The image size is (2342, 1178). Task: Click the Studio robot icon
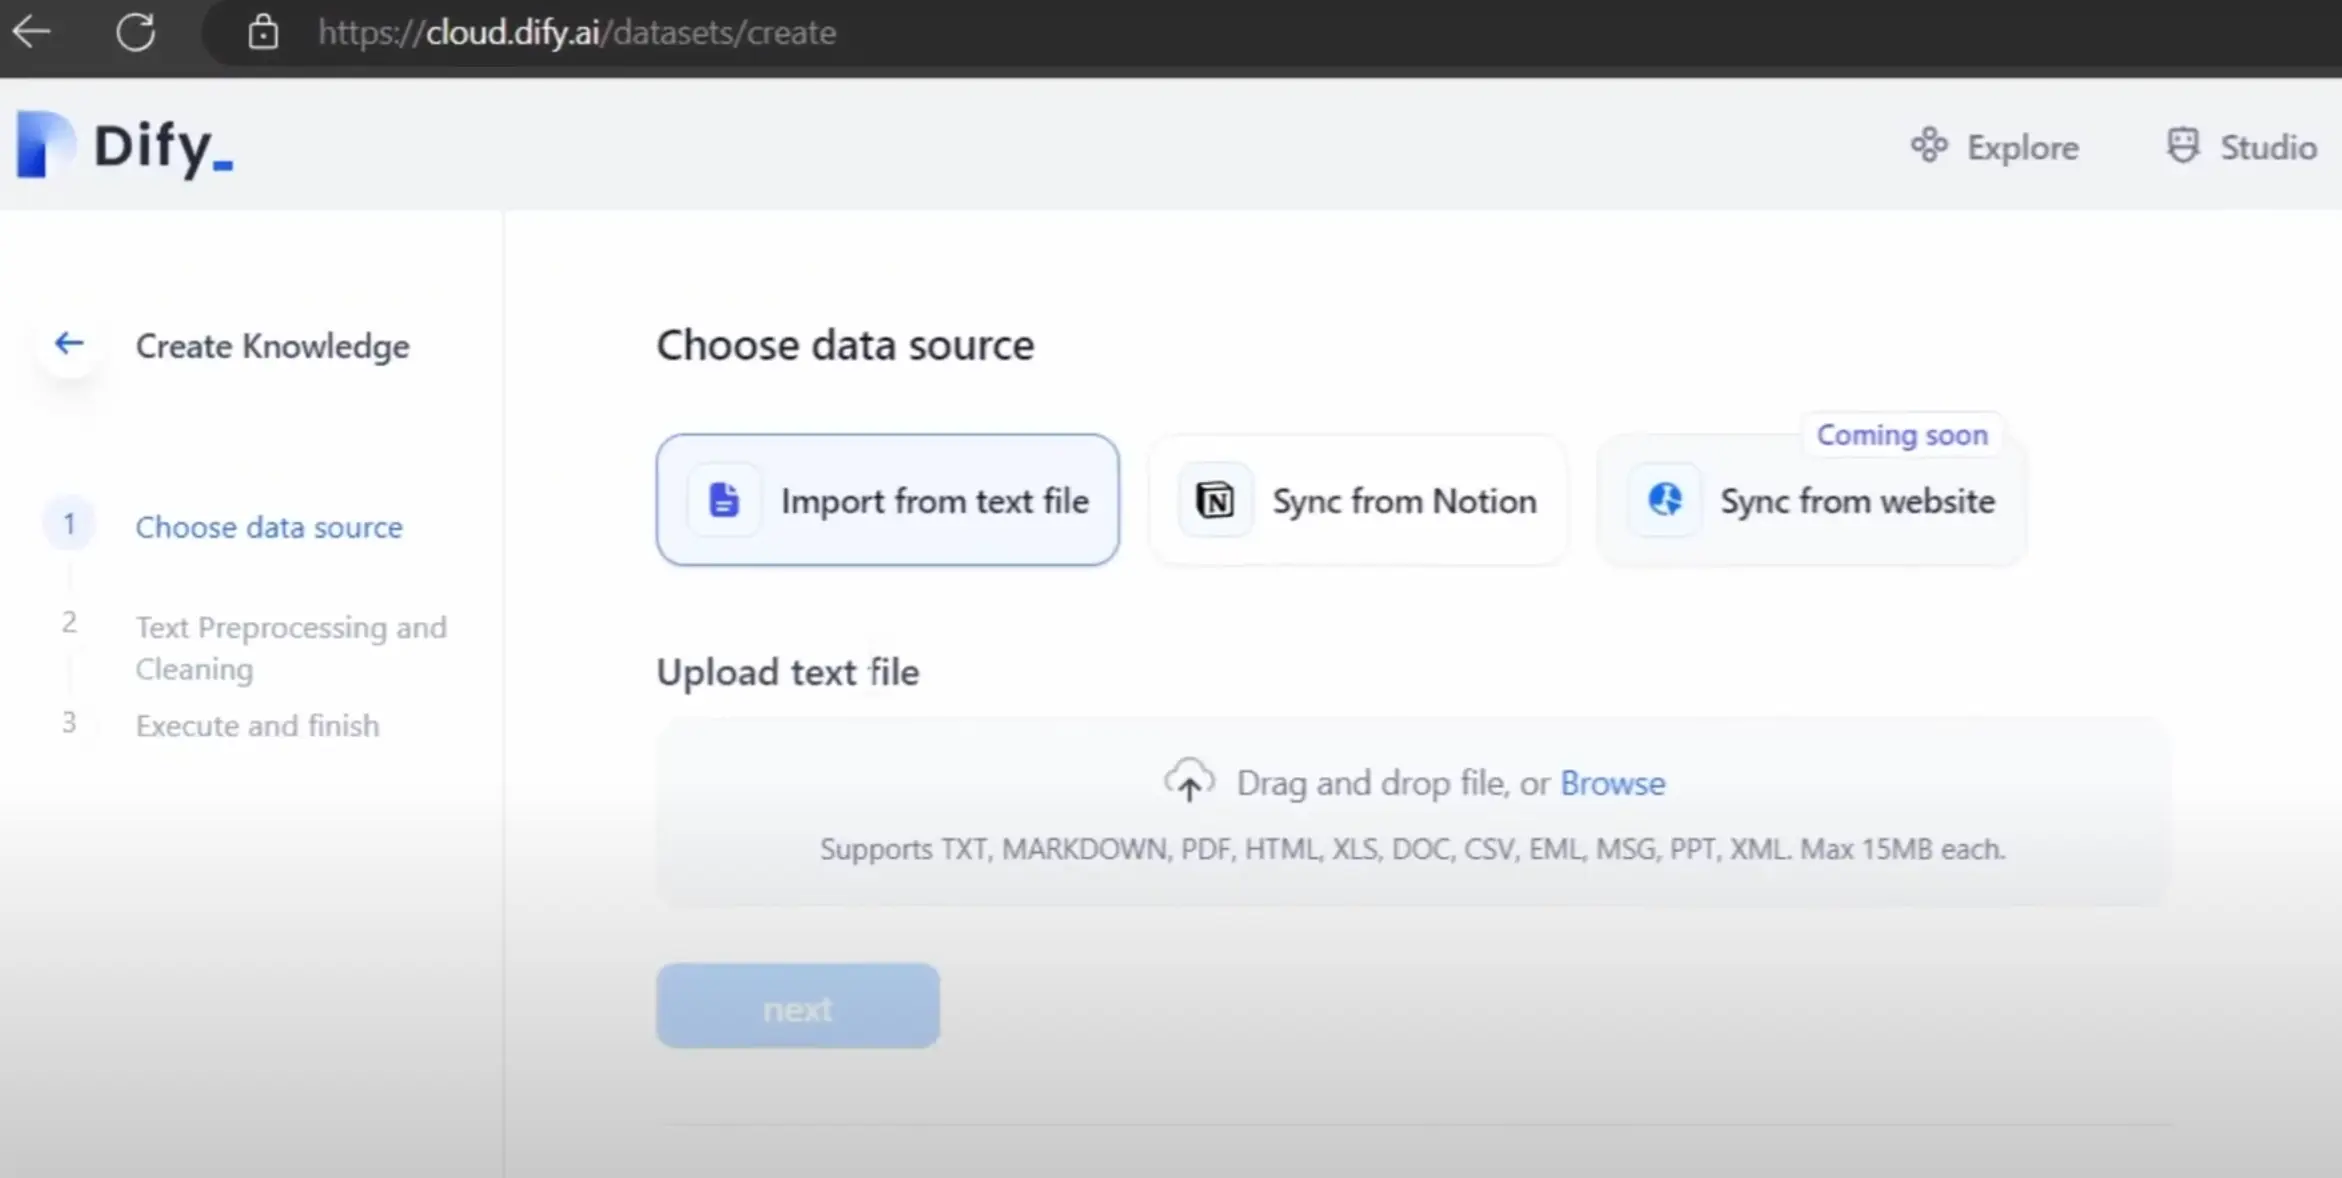tap(2182, 146)
